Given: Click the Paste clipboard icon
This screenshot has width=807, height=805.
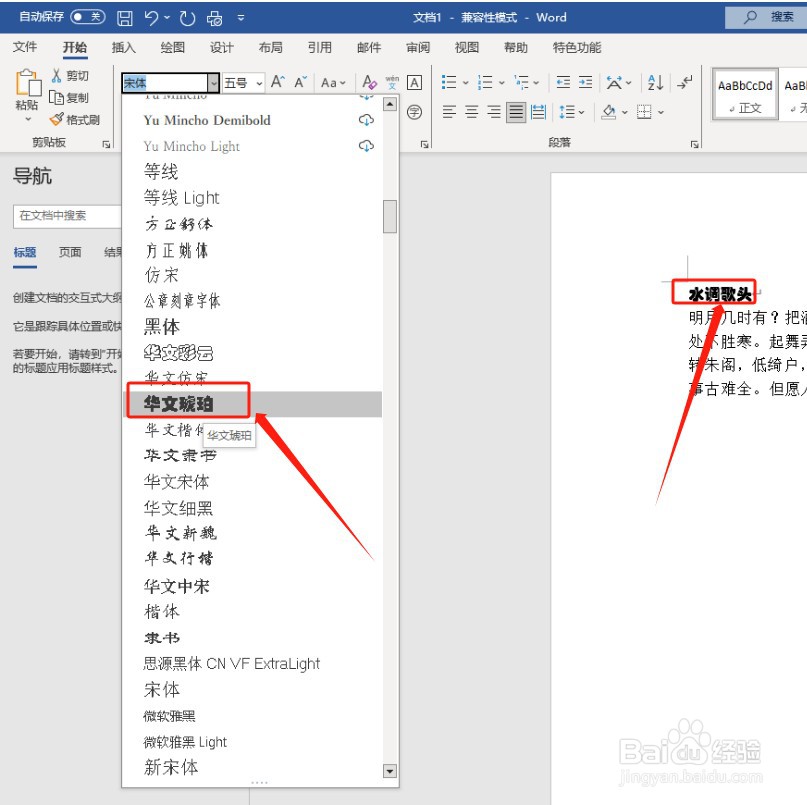Looking at the screenshot, I should click(x=28, y=83).
